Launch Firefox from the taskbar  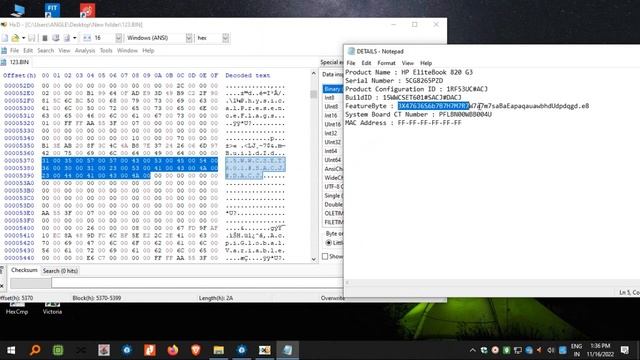point(173,350)
